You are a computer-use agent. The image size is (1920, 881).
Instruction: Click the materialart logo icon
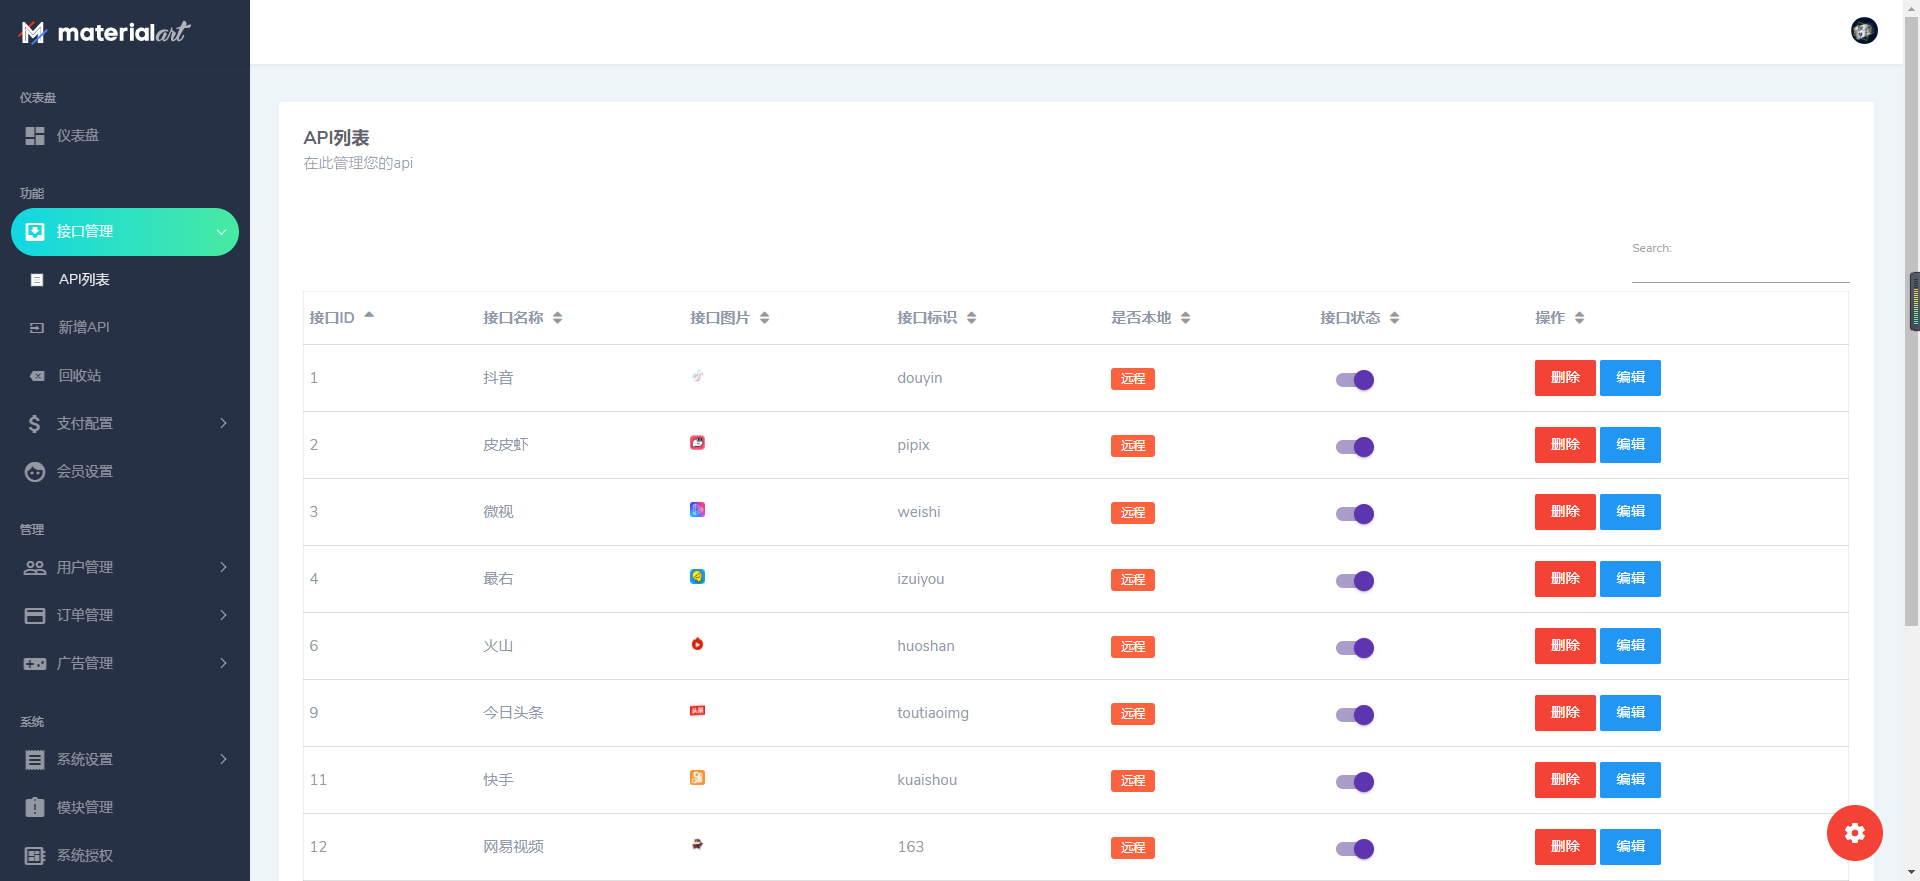pos(33,32)
